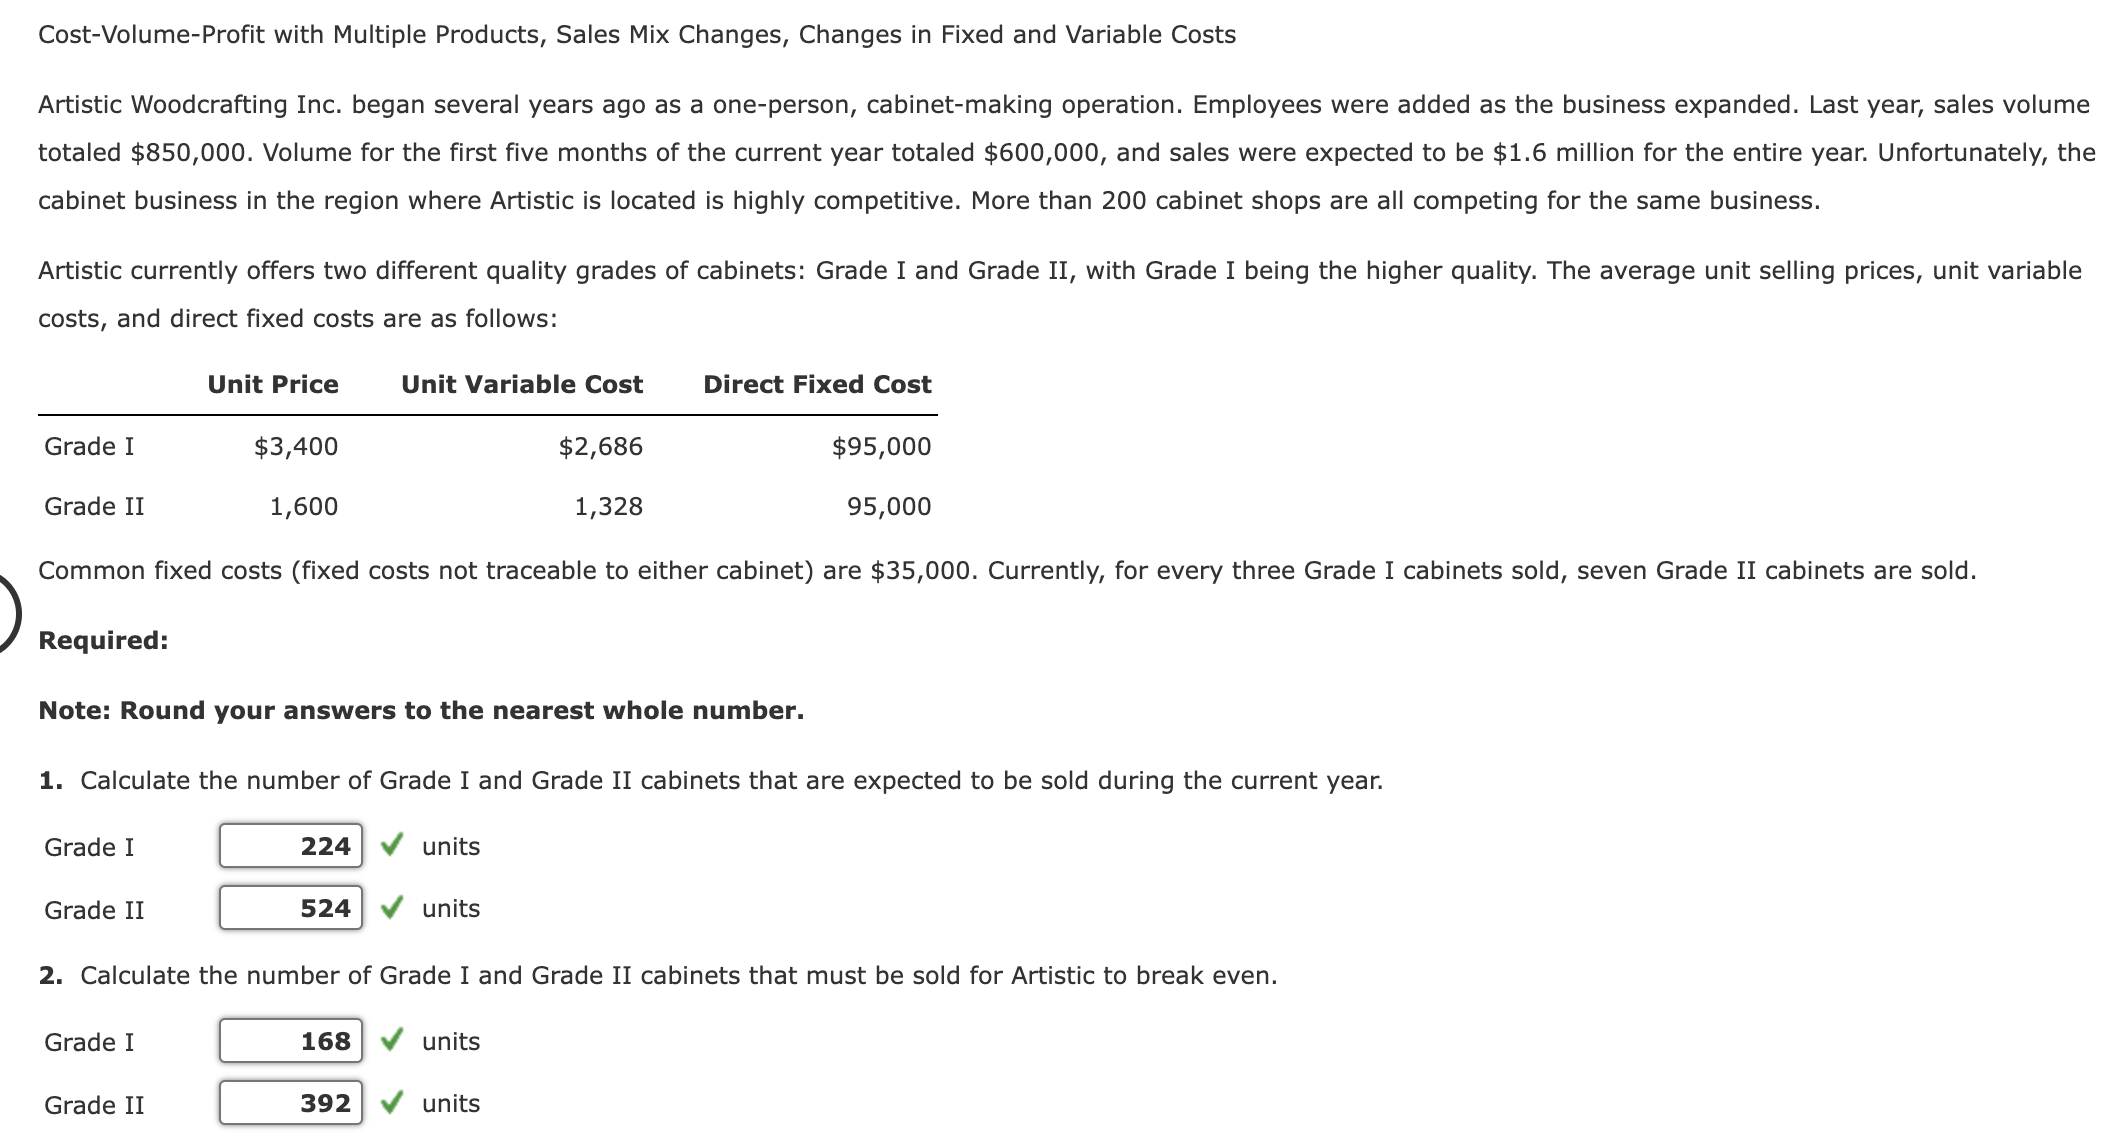Click the green checkmark beside the 168 answer
Image resolution: width=2108 pixels, height=1140 pixels.
click(x=393, y=1040)
